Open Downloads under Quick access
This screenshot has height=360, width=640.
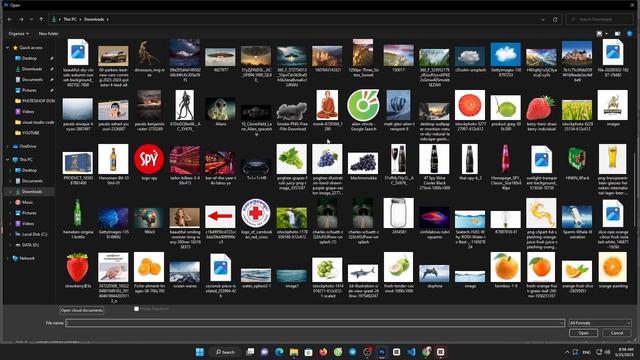coord(32,69)
